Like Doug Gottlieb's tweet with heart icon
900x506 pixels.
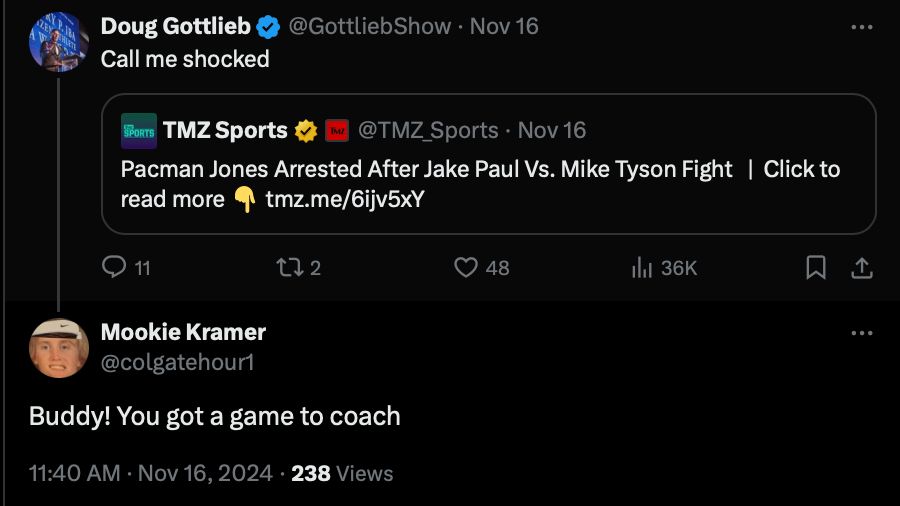point(466,267)
